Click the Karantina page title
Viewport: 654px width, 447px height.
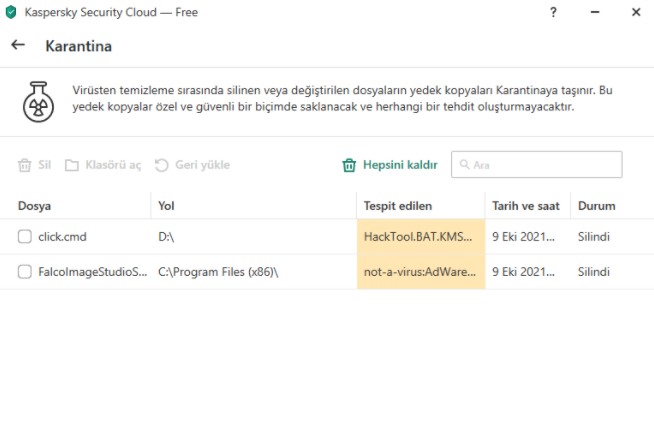[78, 46]
